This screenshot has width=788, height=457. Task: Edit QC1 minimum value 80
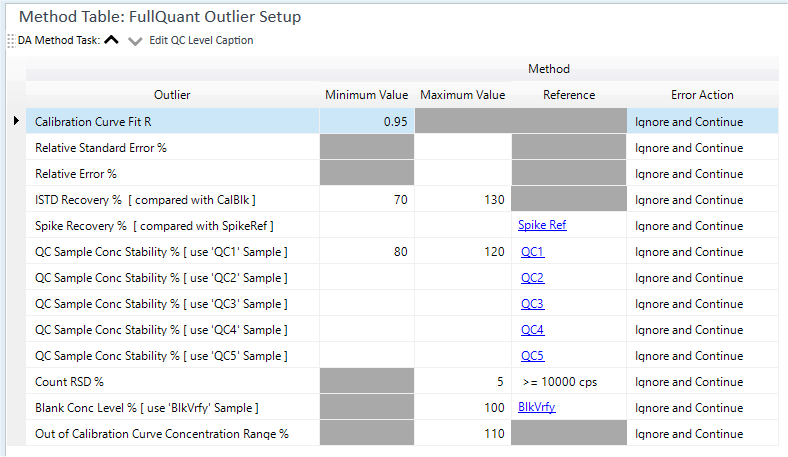(x=367, y=251)
